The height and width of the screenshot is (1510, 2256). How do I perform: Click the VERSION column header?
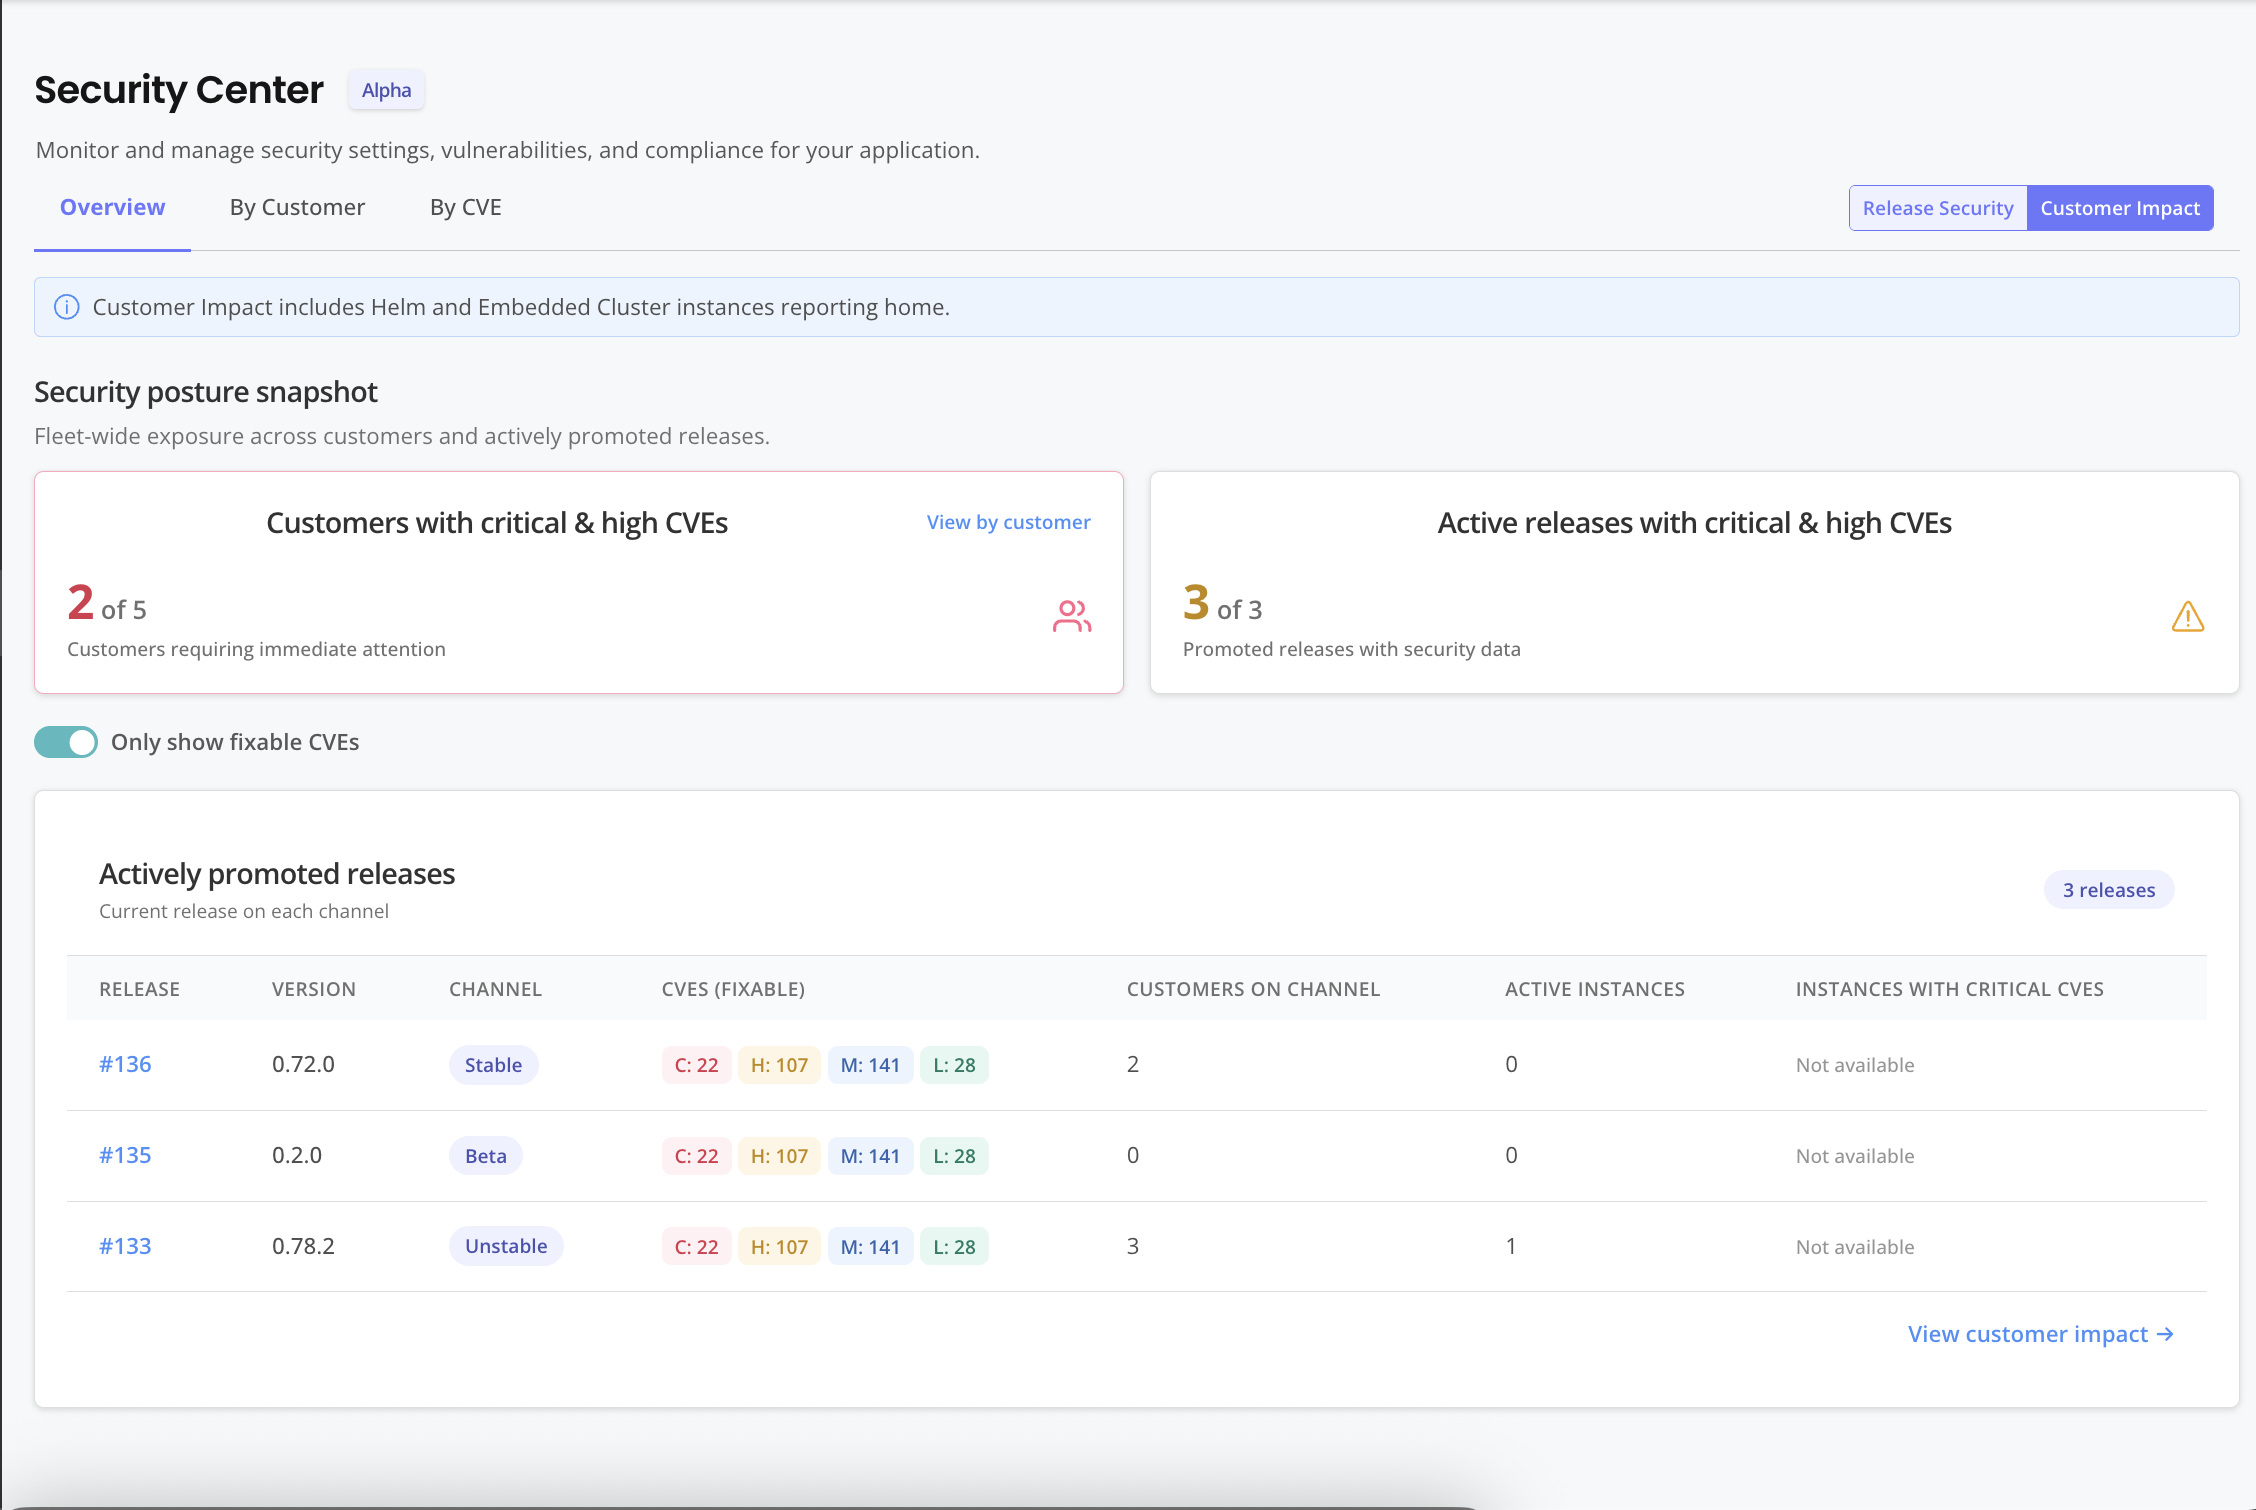point(314,989)
